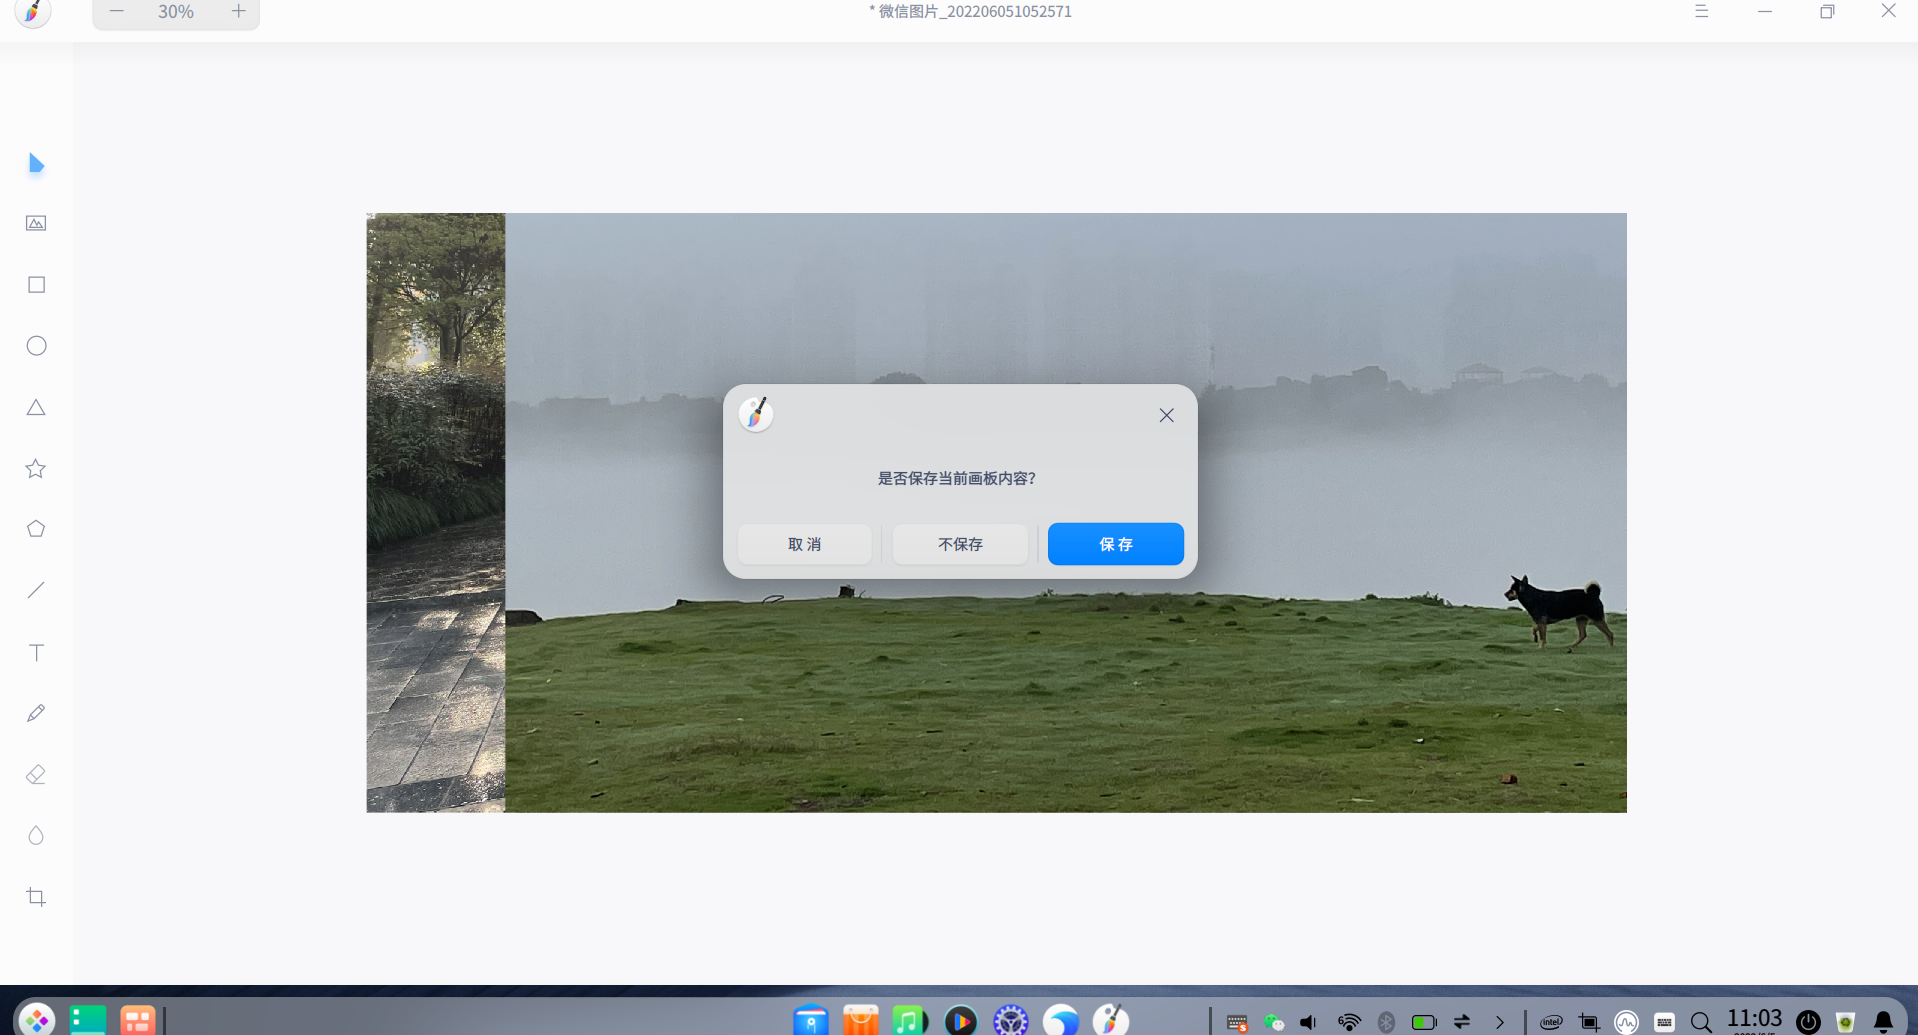Screen dimensions: 1918x1035
Task: Close the save prompt dialog with X
Action: [1166, 415]
